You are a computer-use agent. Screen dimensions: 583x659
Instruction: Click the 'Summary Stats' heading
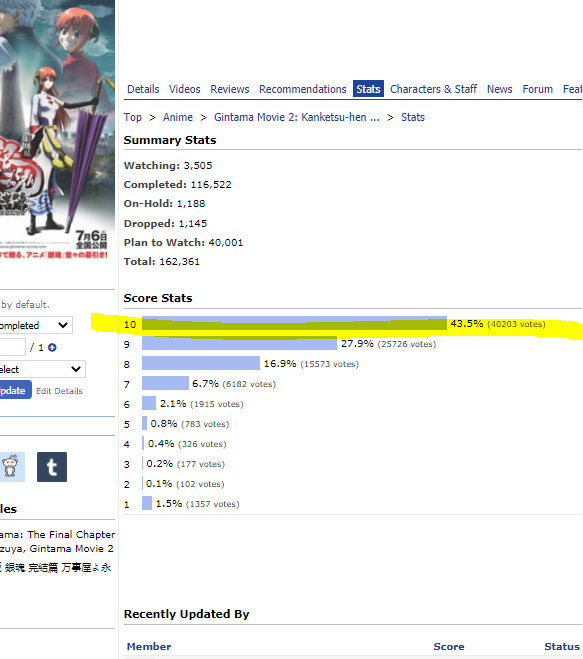(x=170, y=140)
